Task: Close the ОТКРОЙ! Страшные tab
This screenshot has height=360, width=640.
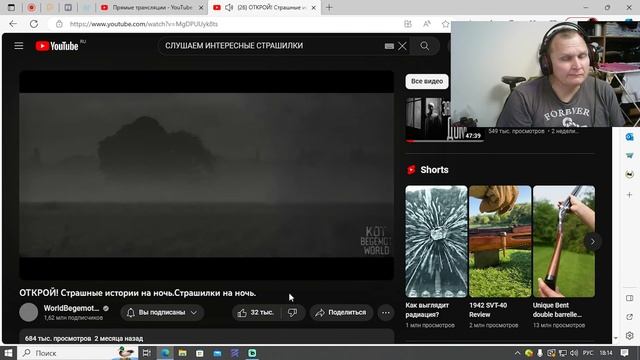Action: [313, 8]
